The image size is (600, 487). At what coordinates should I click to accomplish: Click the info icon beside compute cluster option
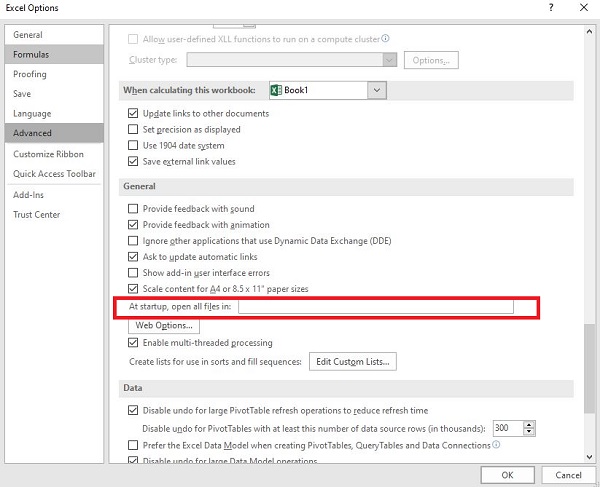click(x=385, y=38)
